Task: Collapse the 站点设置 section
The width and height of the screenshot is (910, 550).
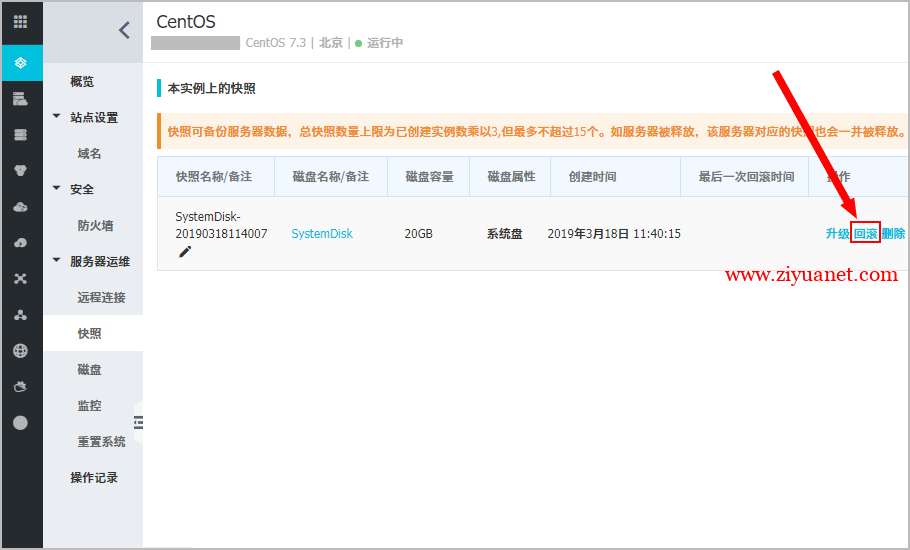Action: 56,117
